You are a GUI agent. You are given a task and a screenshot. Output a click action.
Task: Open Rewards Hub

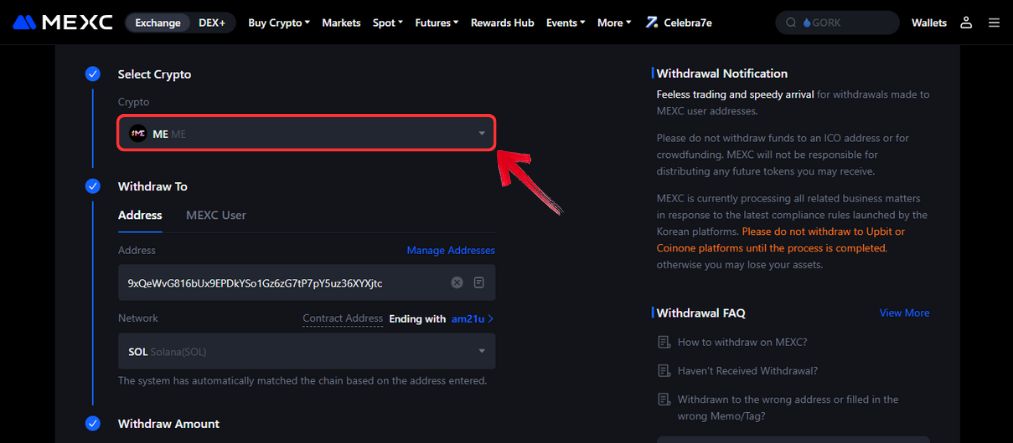click(502, 23)
